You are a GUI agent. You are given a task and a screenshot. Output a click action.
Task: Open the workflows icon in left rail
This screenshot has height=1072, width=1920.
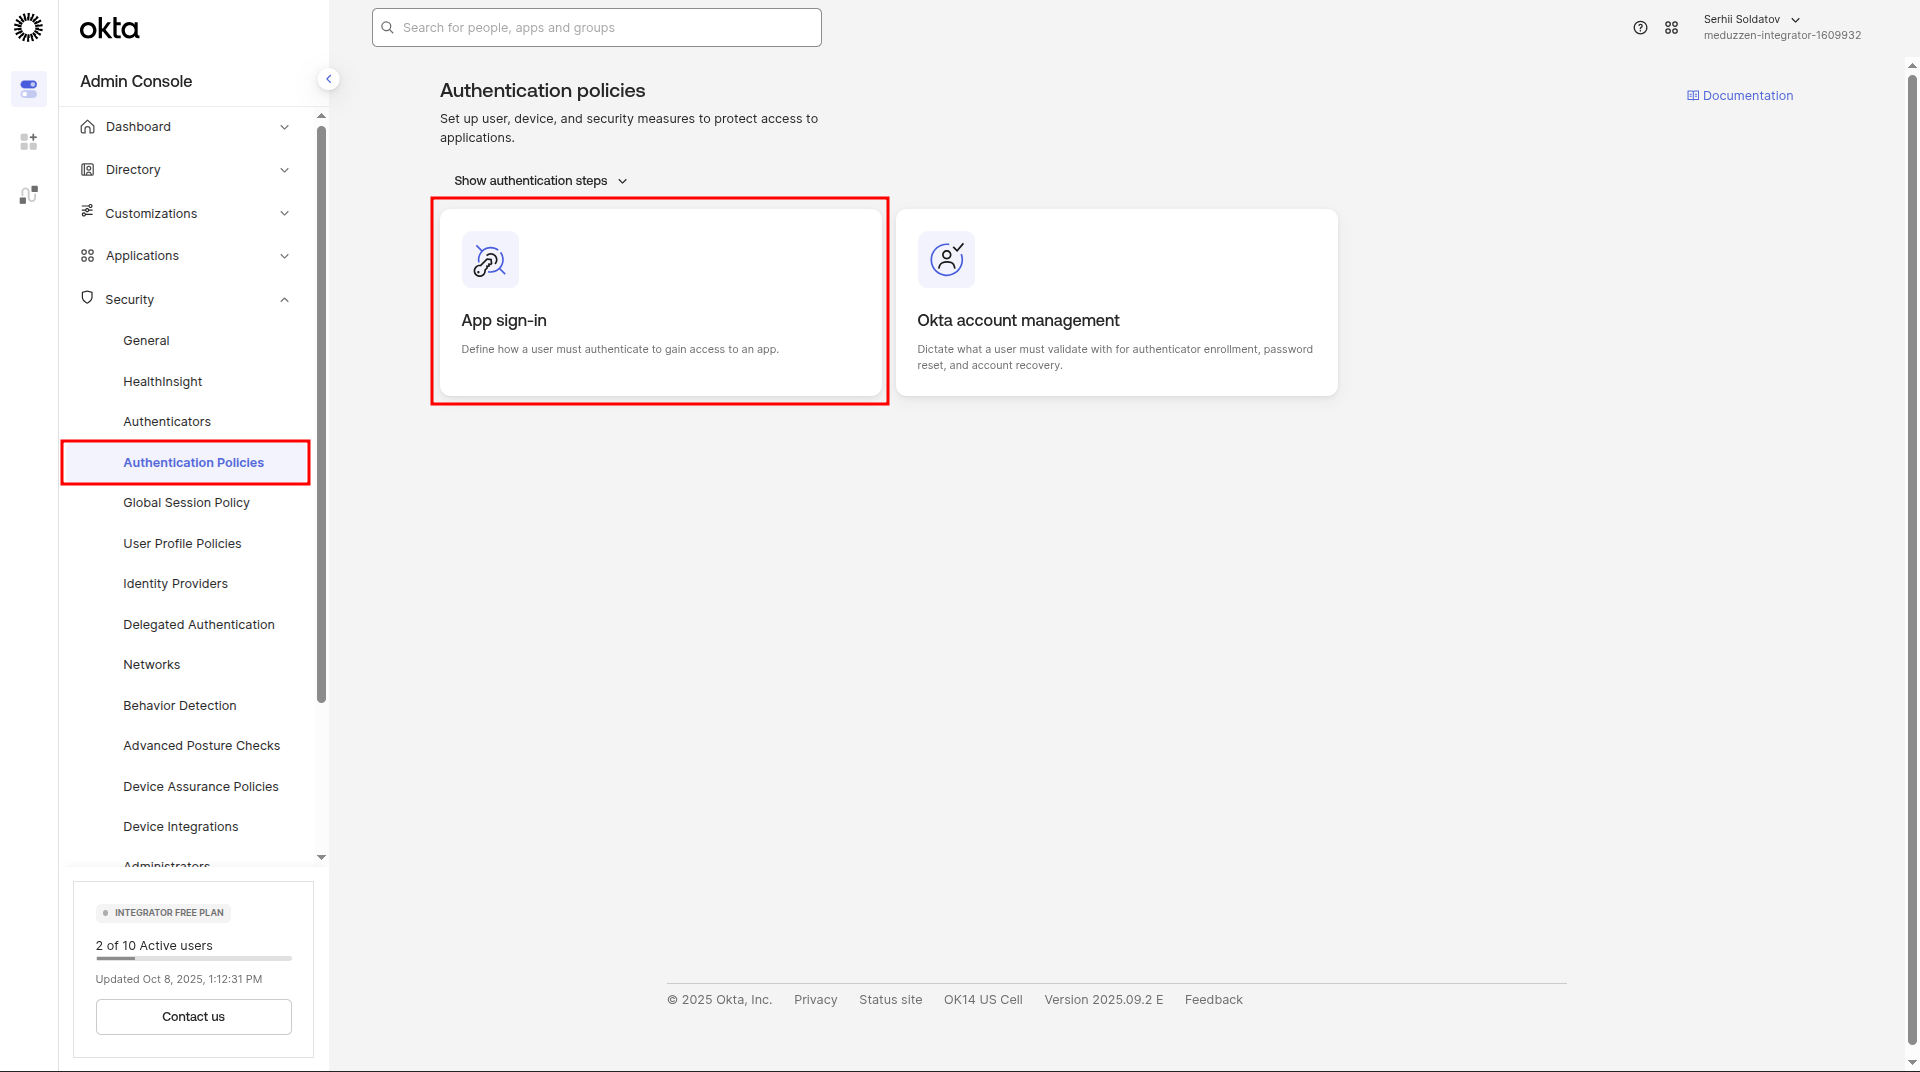tap(29, 195)
